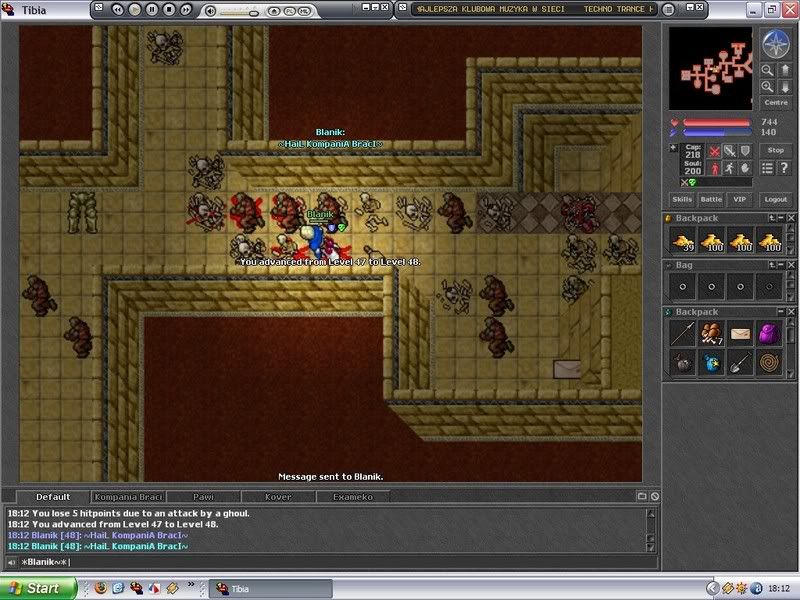The width and height of the screenshot is (800, 600).
Task: Toggle chat speaking volume icon
Action: coord(11,562)
